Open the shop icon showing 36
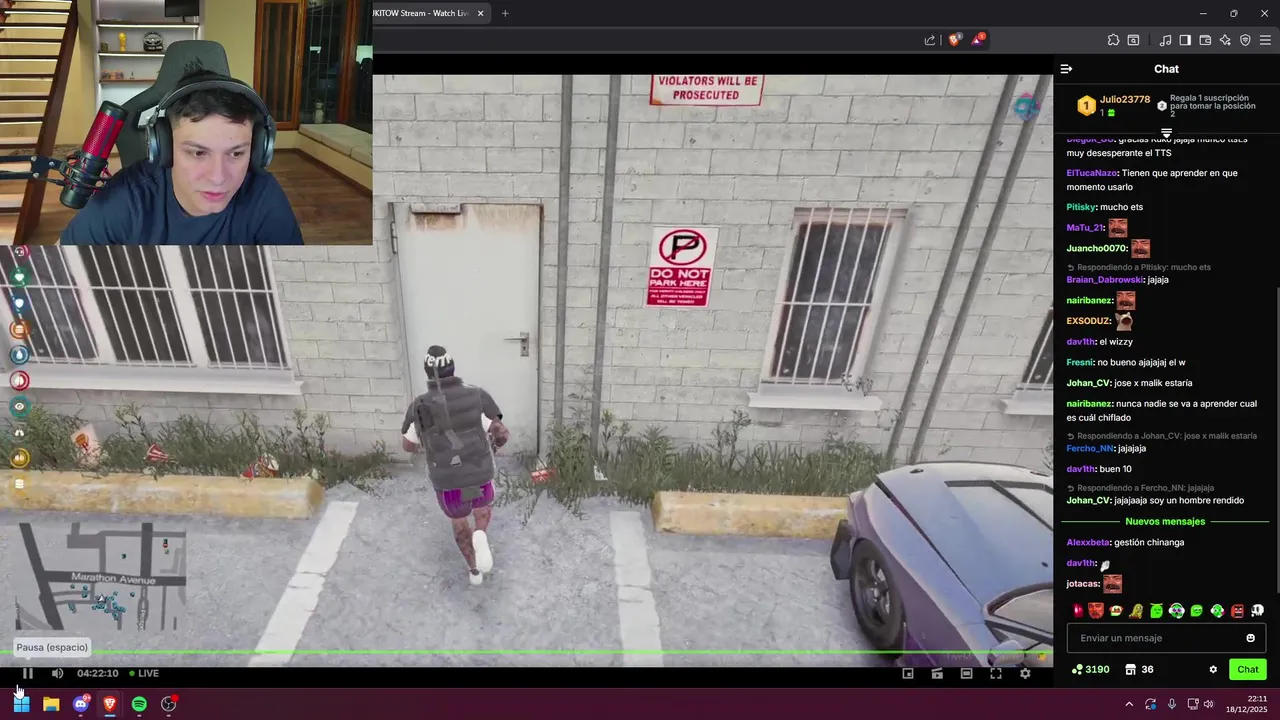Screen dimensions: 1280x720 point(1139,669)
